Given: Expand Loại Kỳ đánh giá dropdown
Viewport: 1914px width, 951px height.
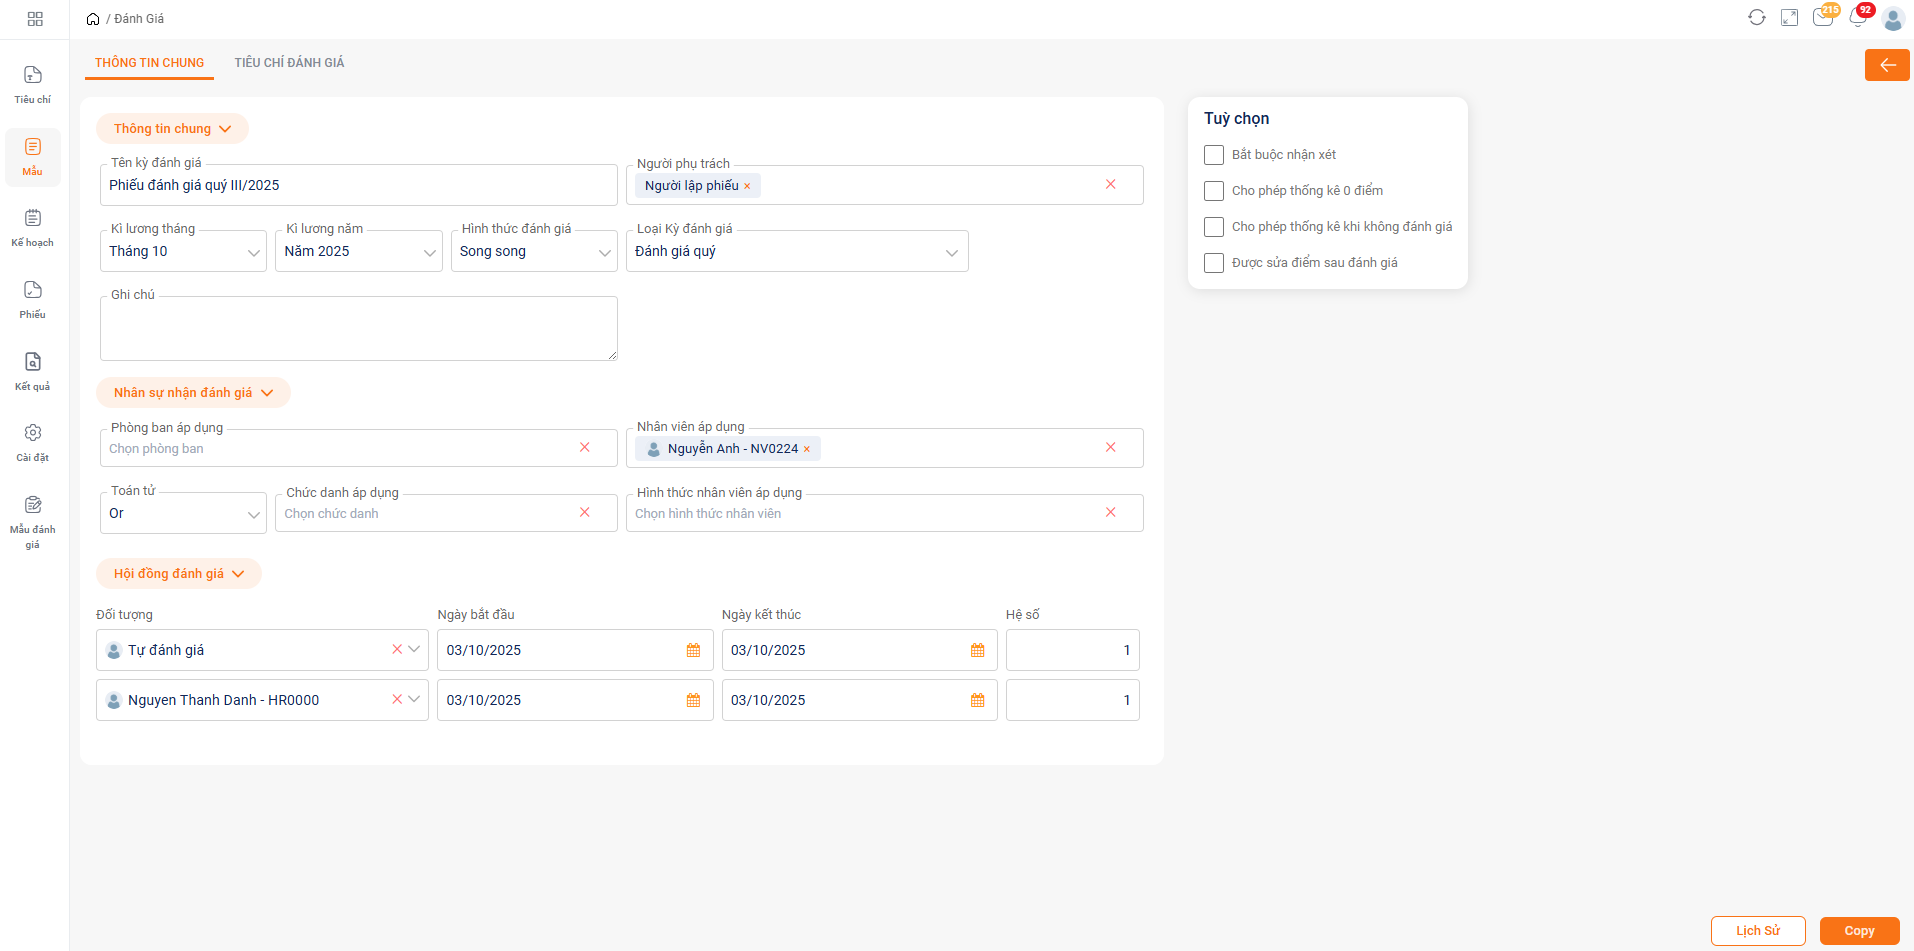Looking at the screenshot, I should point(796,252).
